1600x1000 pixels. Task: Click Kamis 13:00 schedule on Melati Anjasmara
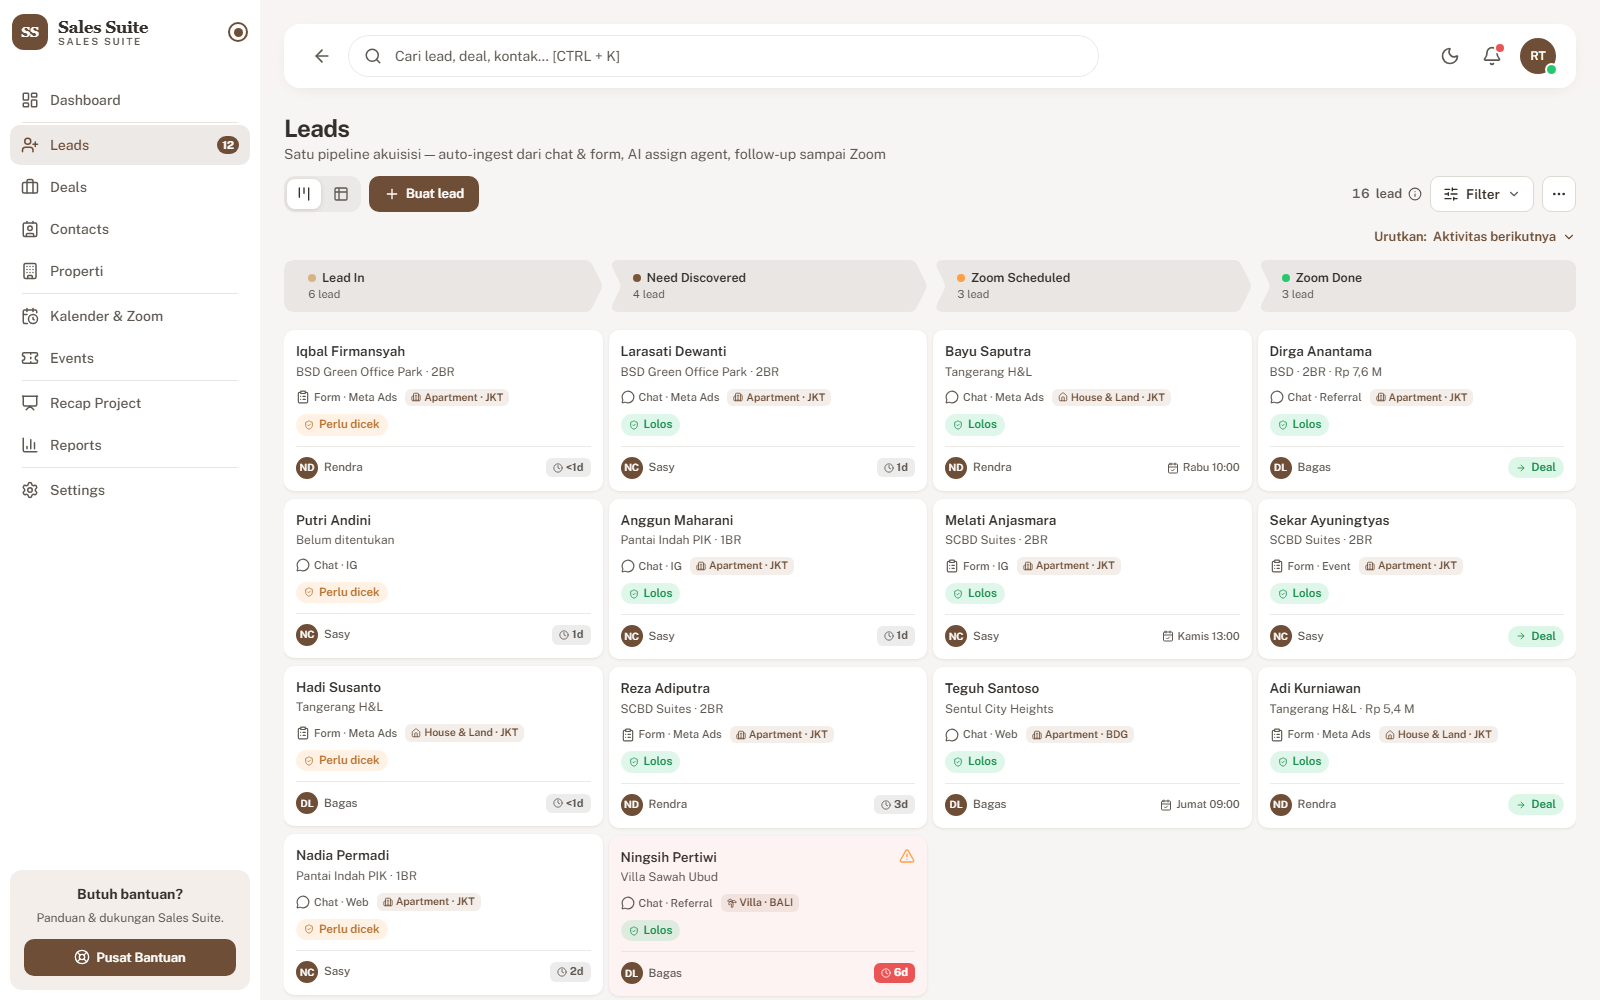[x=1200, y=636]
